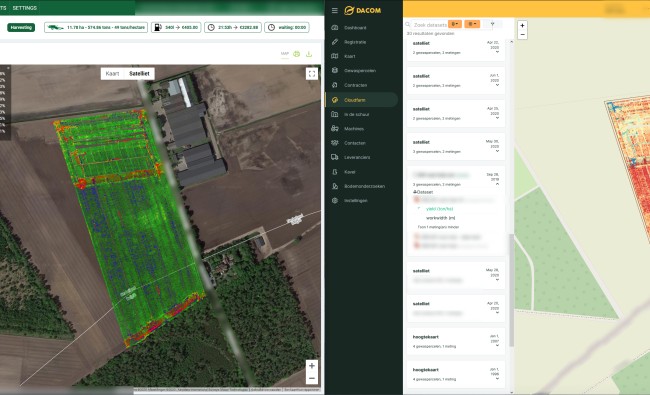The height and width of the screenshot is (395, 650).
Task: Click the filter funnel icon
Action: (492, 24)
